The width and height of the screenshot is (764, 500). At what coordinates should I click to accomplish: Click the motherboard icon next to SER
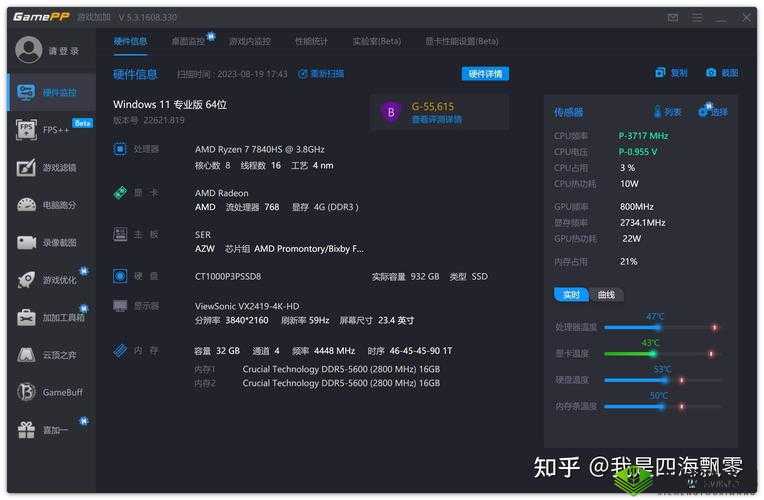(120, 234)
